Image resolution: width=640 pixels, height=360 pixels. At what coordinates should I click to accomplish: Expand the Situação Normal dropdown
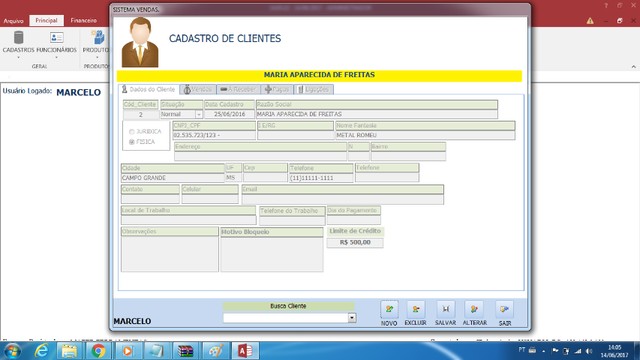tap(198, 115)
